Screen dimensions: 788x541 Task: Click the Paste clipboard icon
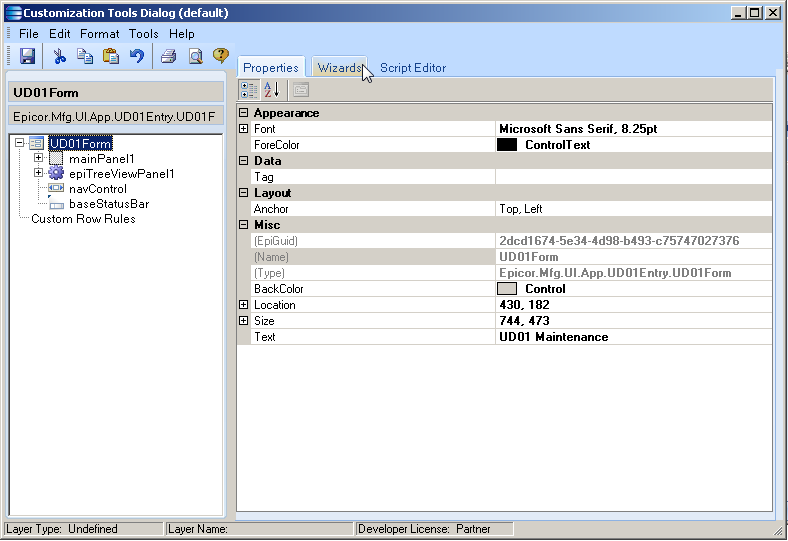click(x=111, y=56)
